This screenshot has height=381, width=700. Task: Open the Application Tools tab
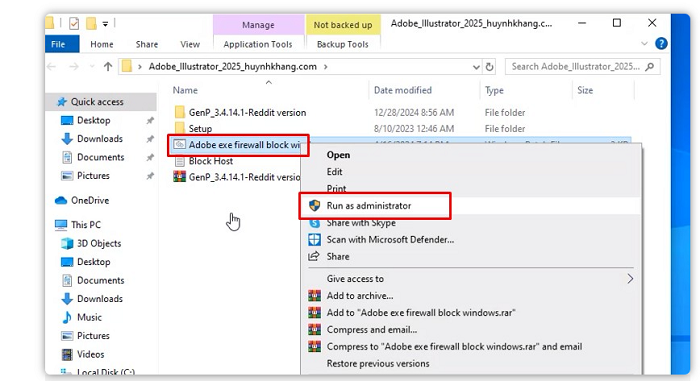(x=258, y=44)
